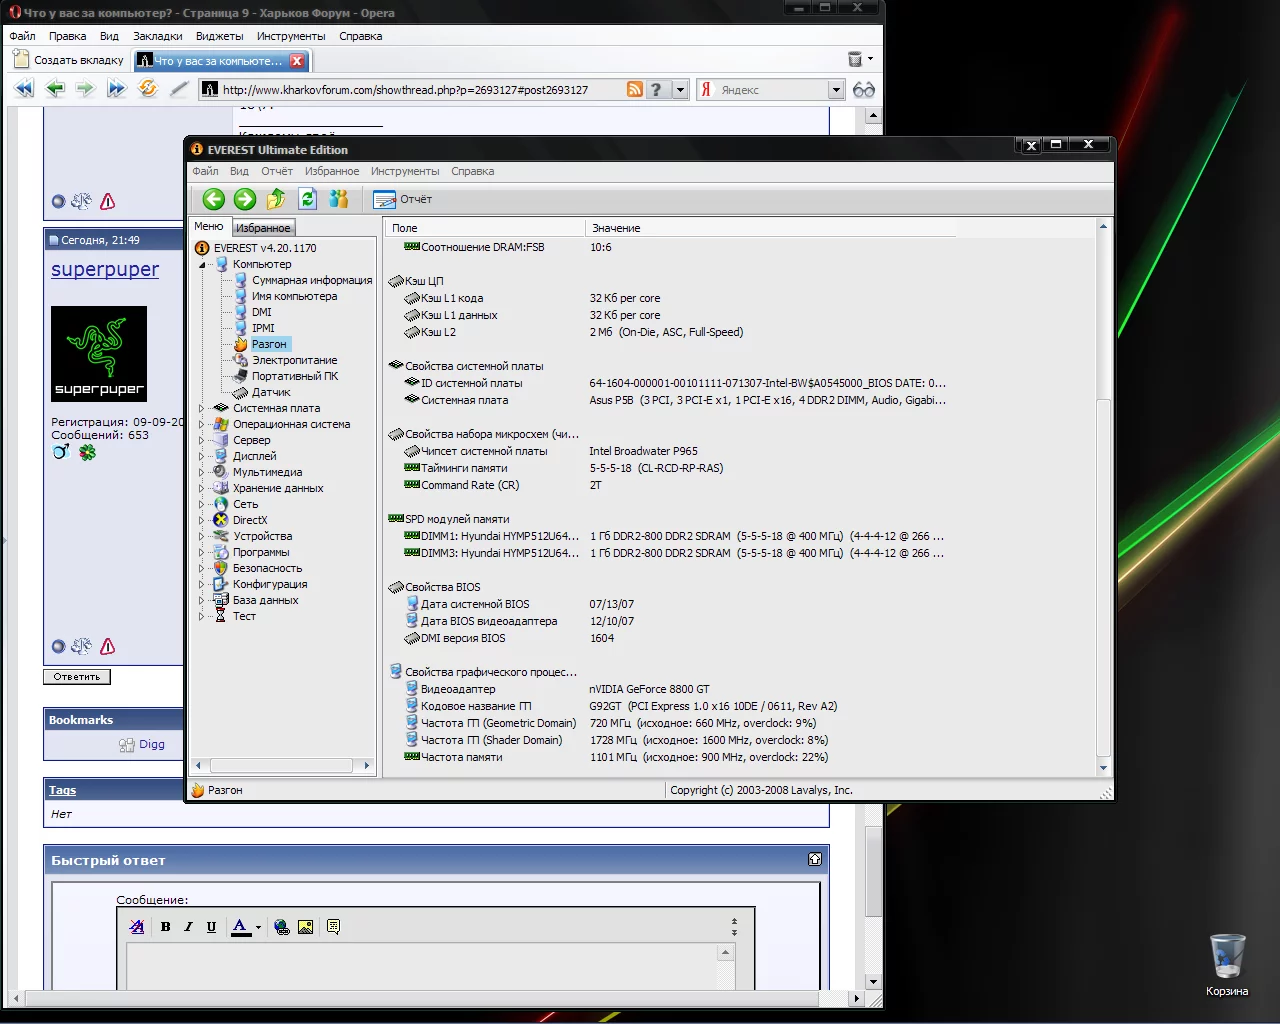Screen dimensions: 1280x1024
Task: Click the binoculars view icon in Opera
Action: (x=864, y=90)
